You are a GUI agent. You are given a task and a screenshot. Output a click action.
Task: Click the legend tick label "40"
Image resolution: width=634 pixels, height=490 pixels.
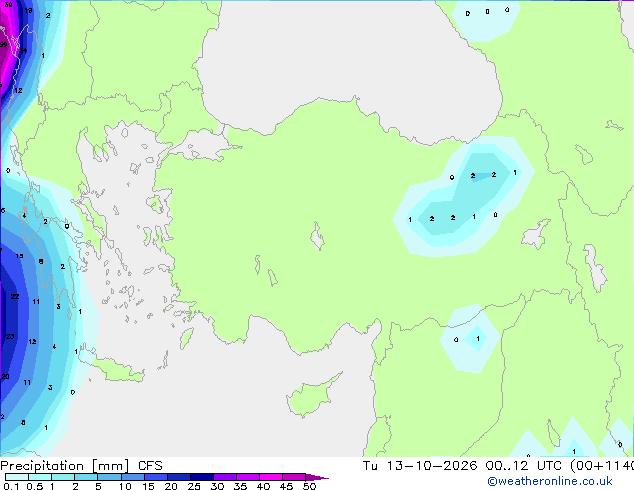coord(263,486)
